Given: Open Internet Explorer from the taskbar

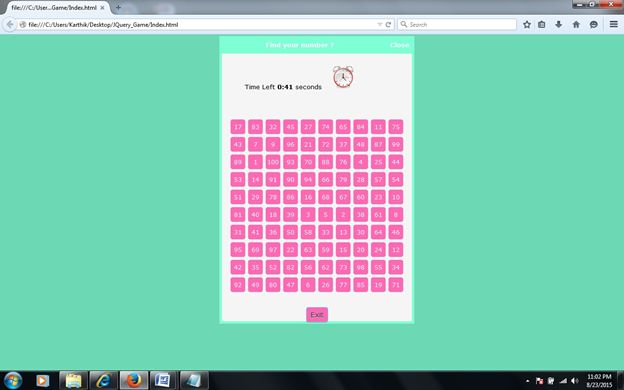Looking at the screenshot, I should pos(103,380).
